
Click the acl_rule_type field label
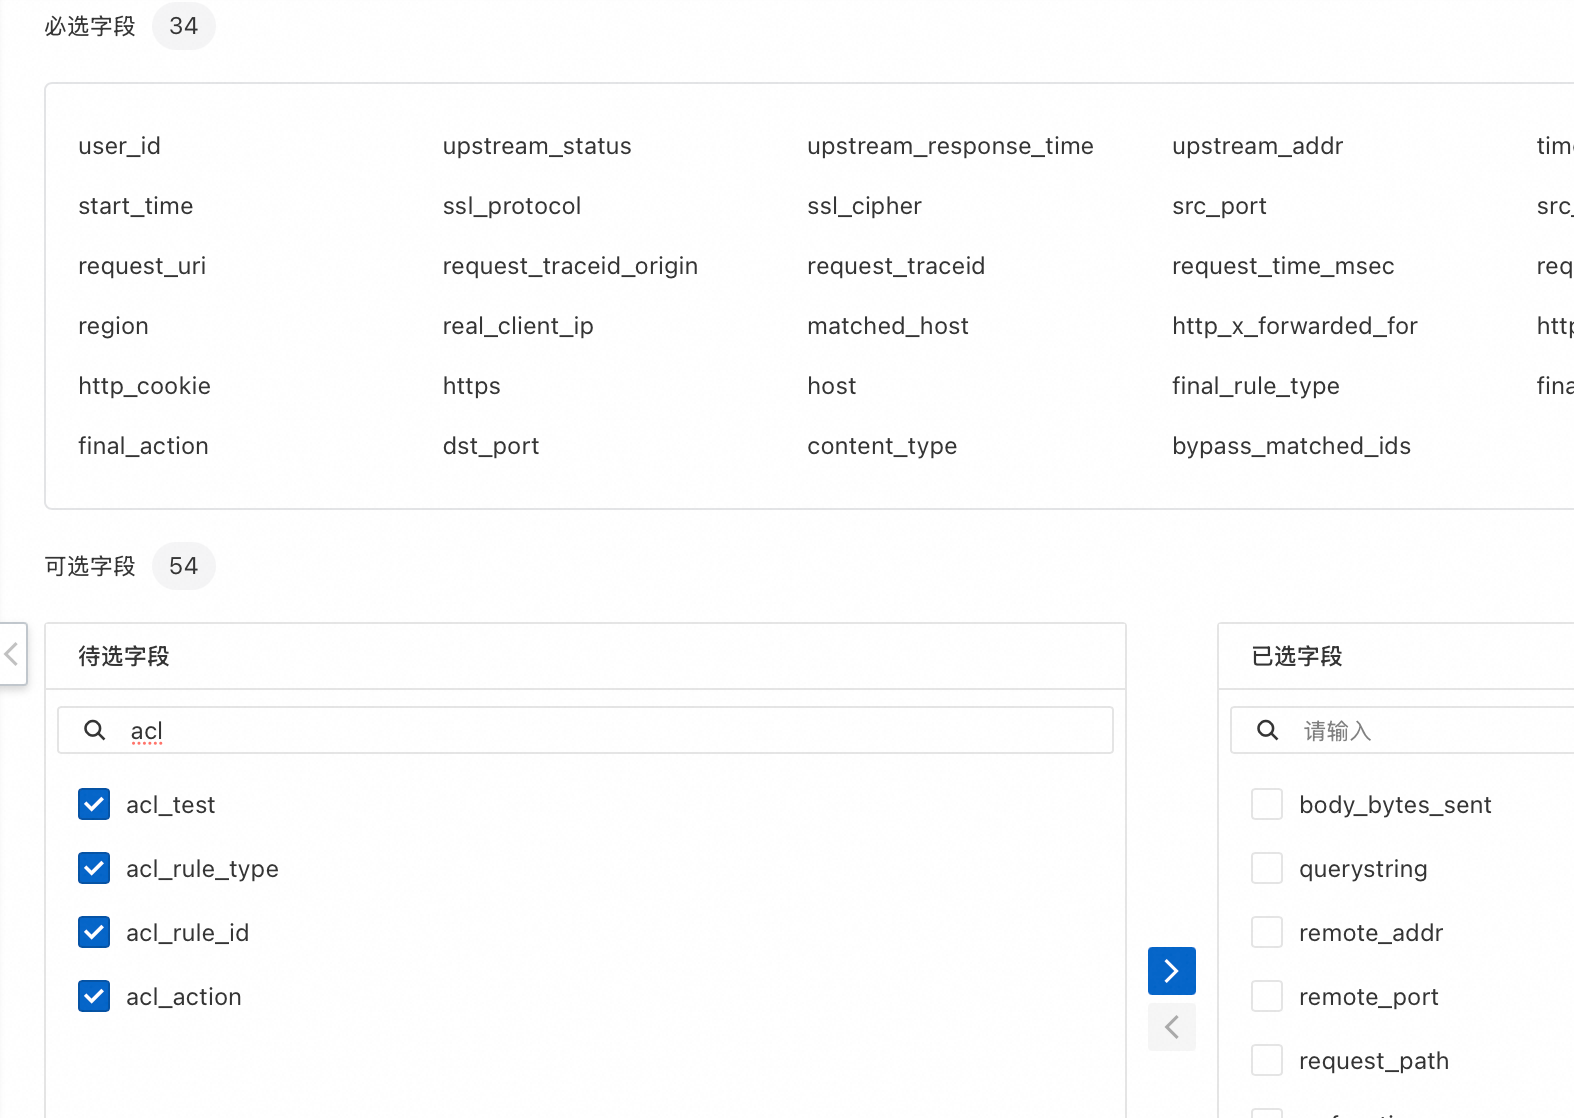coord(202,869)
